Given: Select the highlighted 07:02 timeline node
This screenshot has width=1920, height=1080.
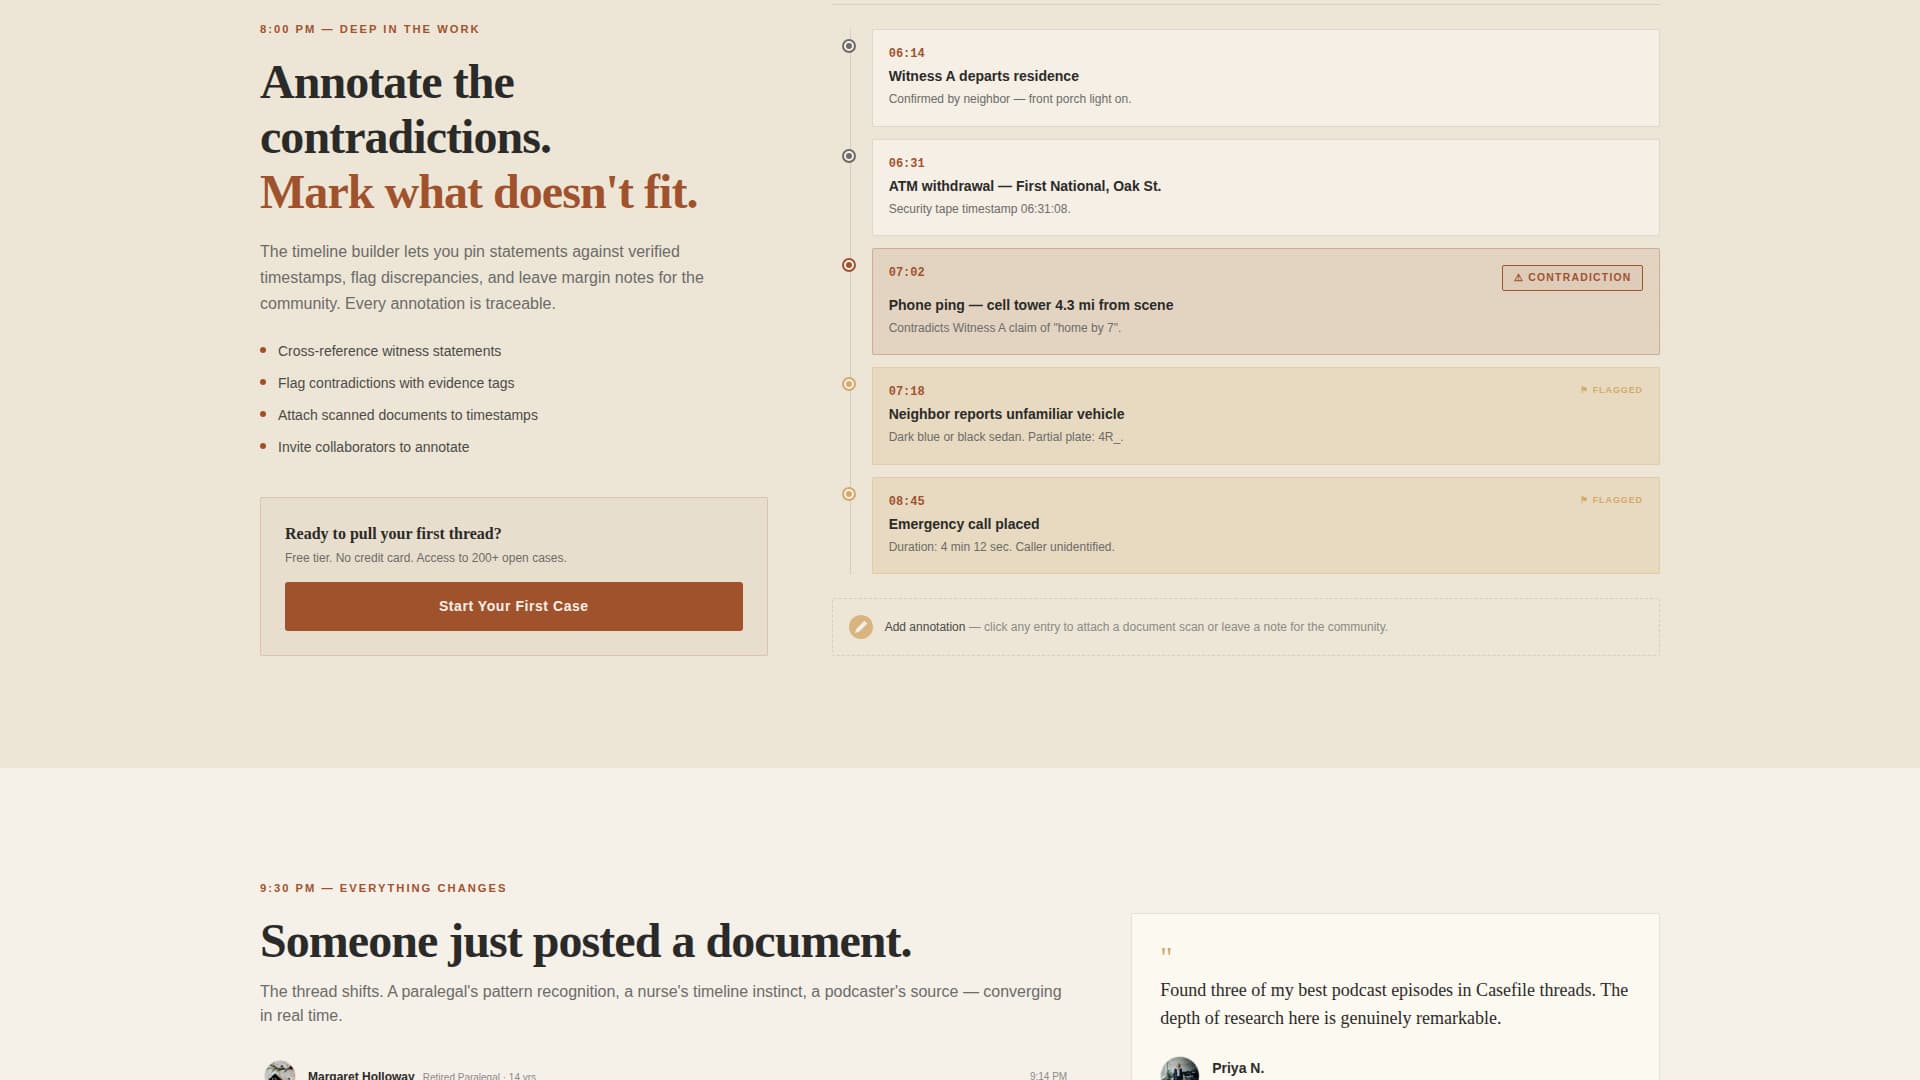Looking at the screenshot, I should (x=849, y=264).
